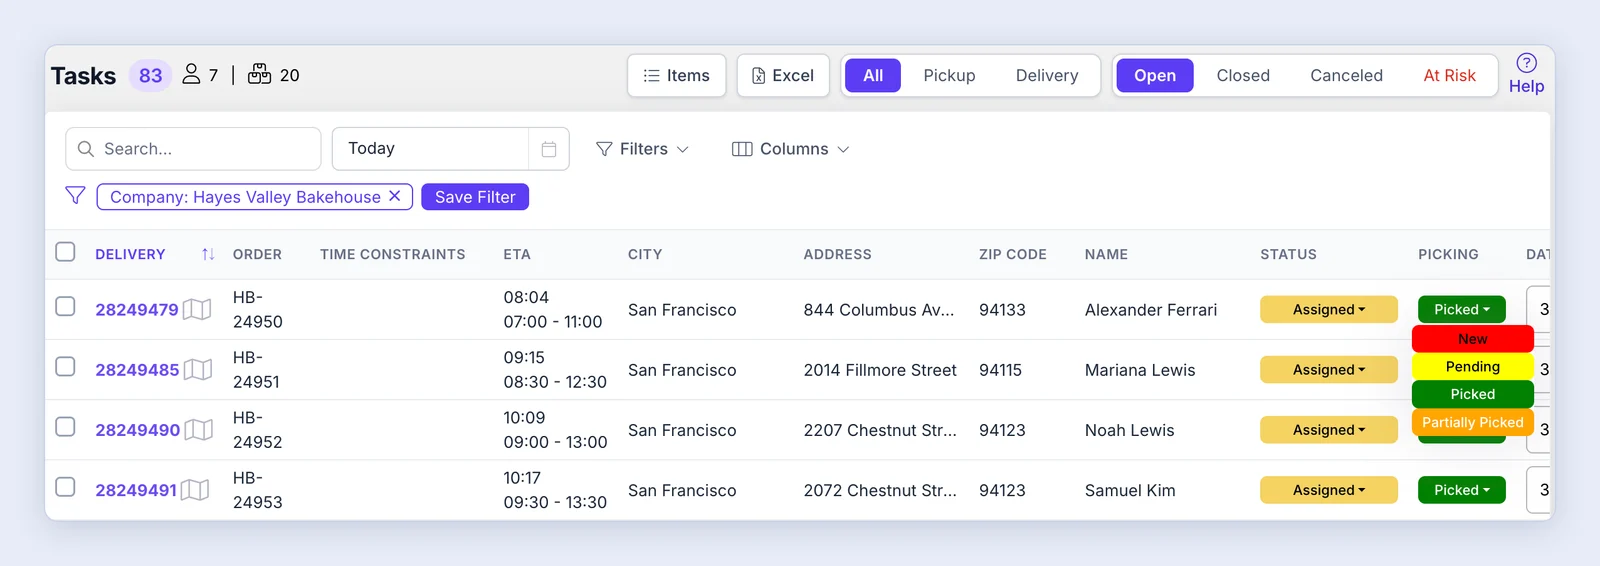The width and height of the screenshot is (1600, 566).
Task: Open Assigned status dropdown for Noah Lewis
Action: pos(1328,430)
